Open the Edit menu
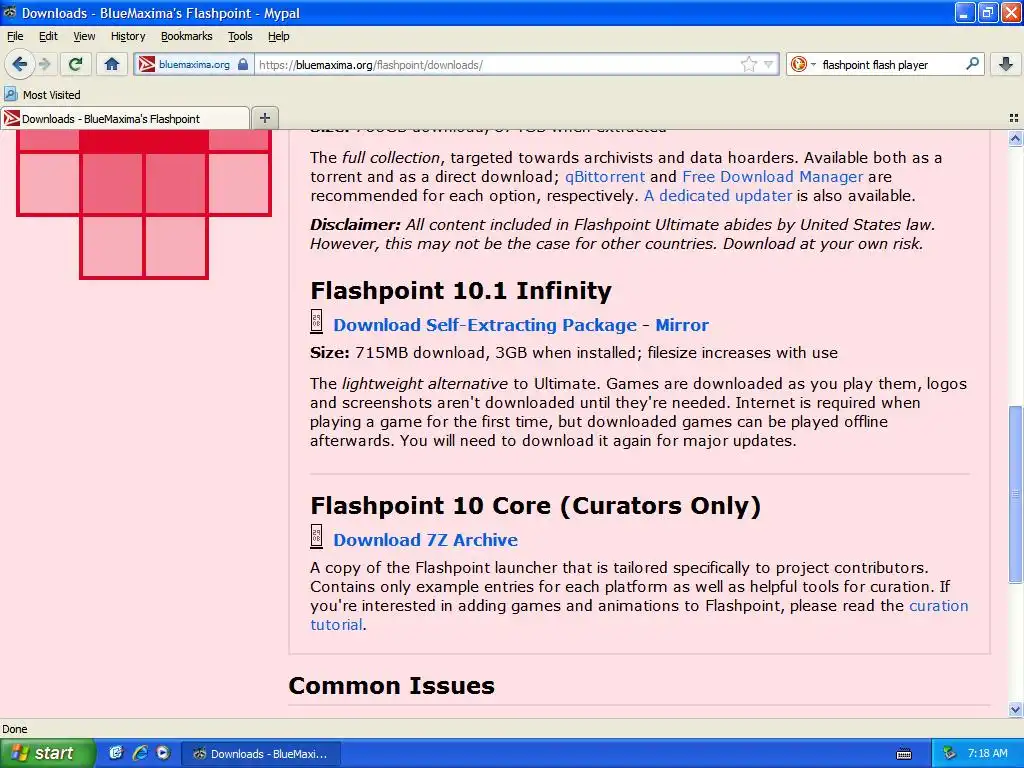 (x=48, y=36)
